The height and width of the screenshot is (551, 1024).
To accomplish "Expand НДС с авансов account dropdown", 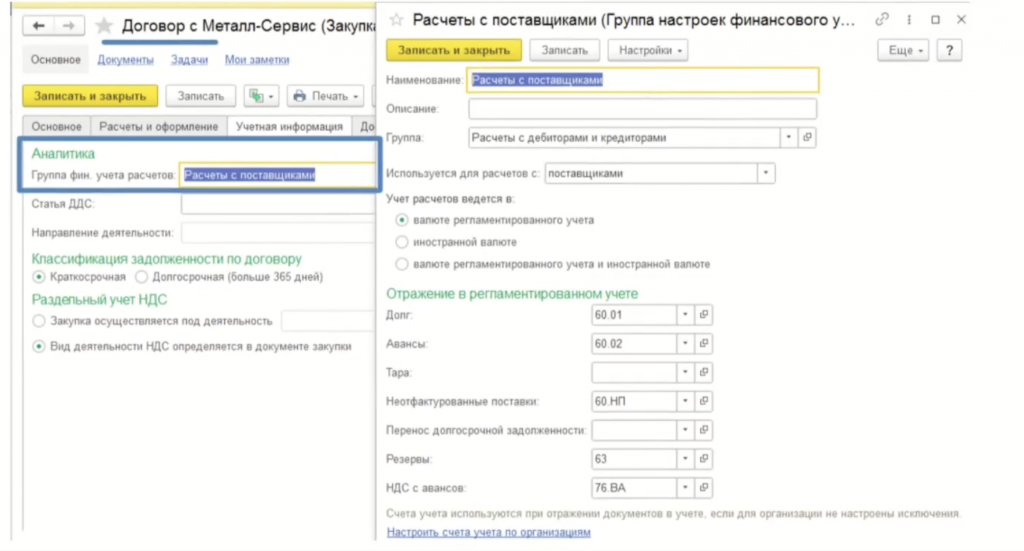I will [x=685, y=488].
